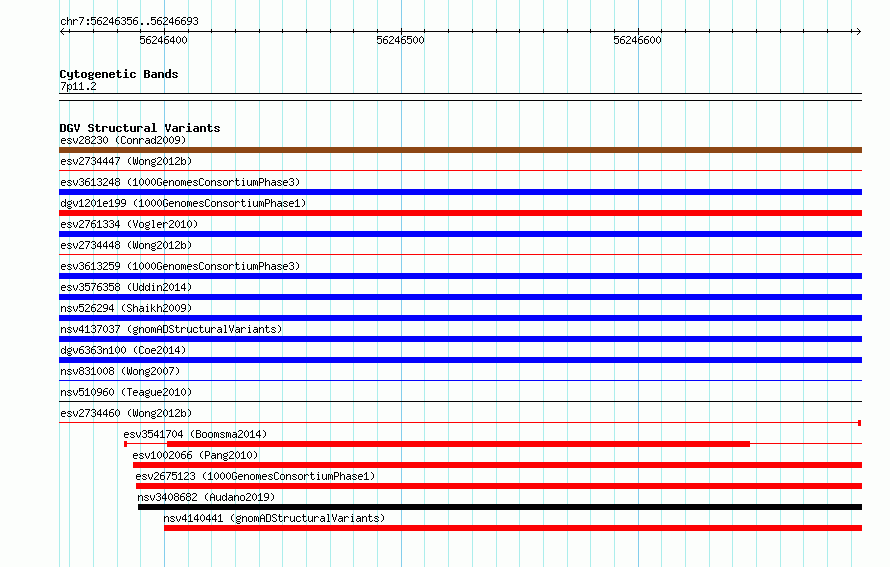Screen dimensions: 890x567
Task: Click esv2675123 (1000GenomesConsortiumPhase1) label
Action: [x=255, y=476]
